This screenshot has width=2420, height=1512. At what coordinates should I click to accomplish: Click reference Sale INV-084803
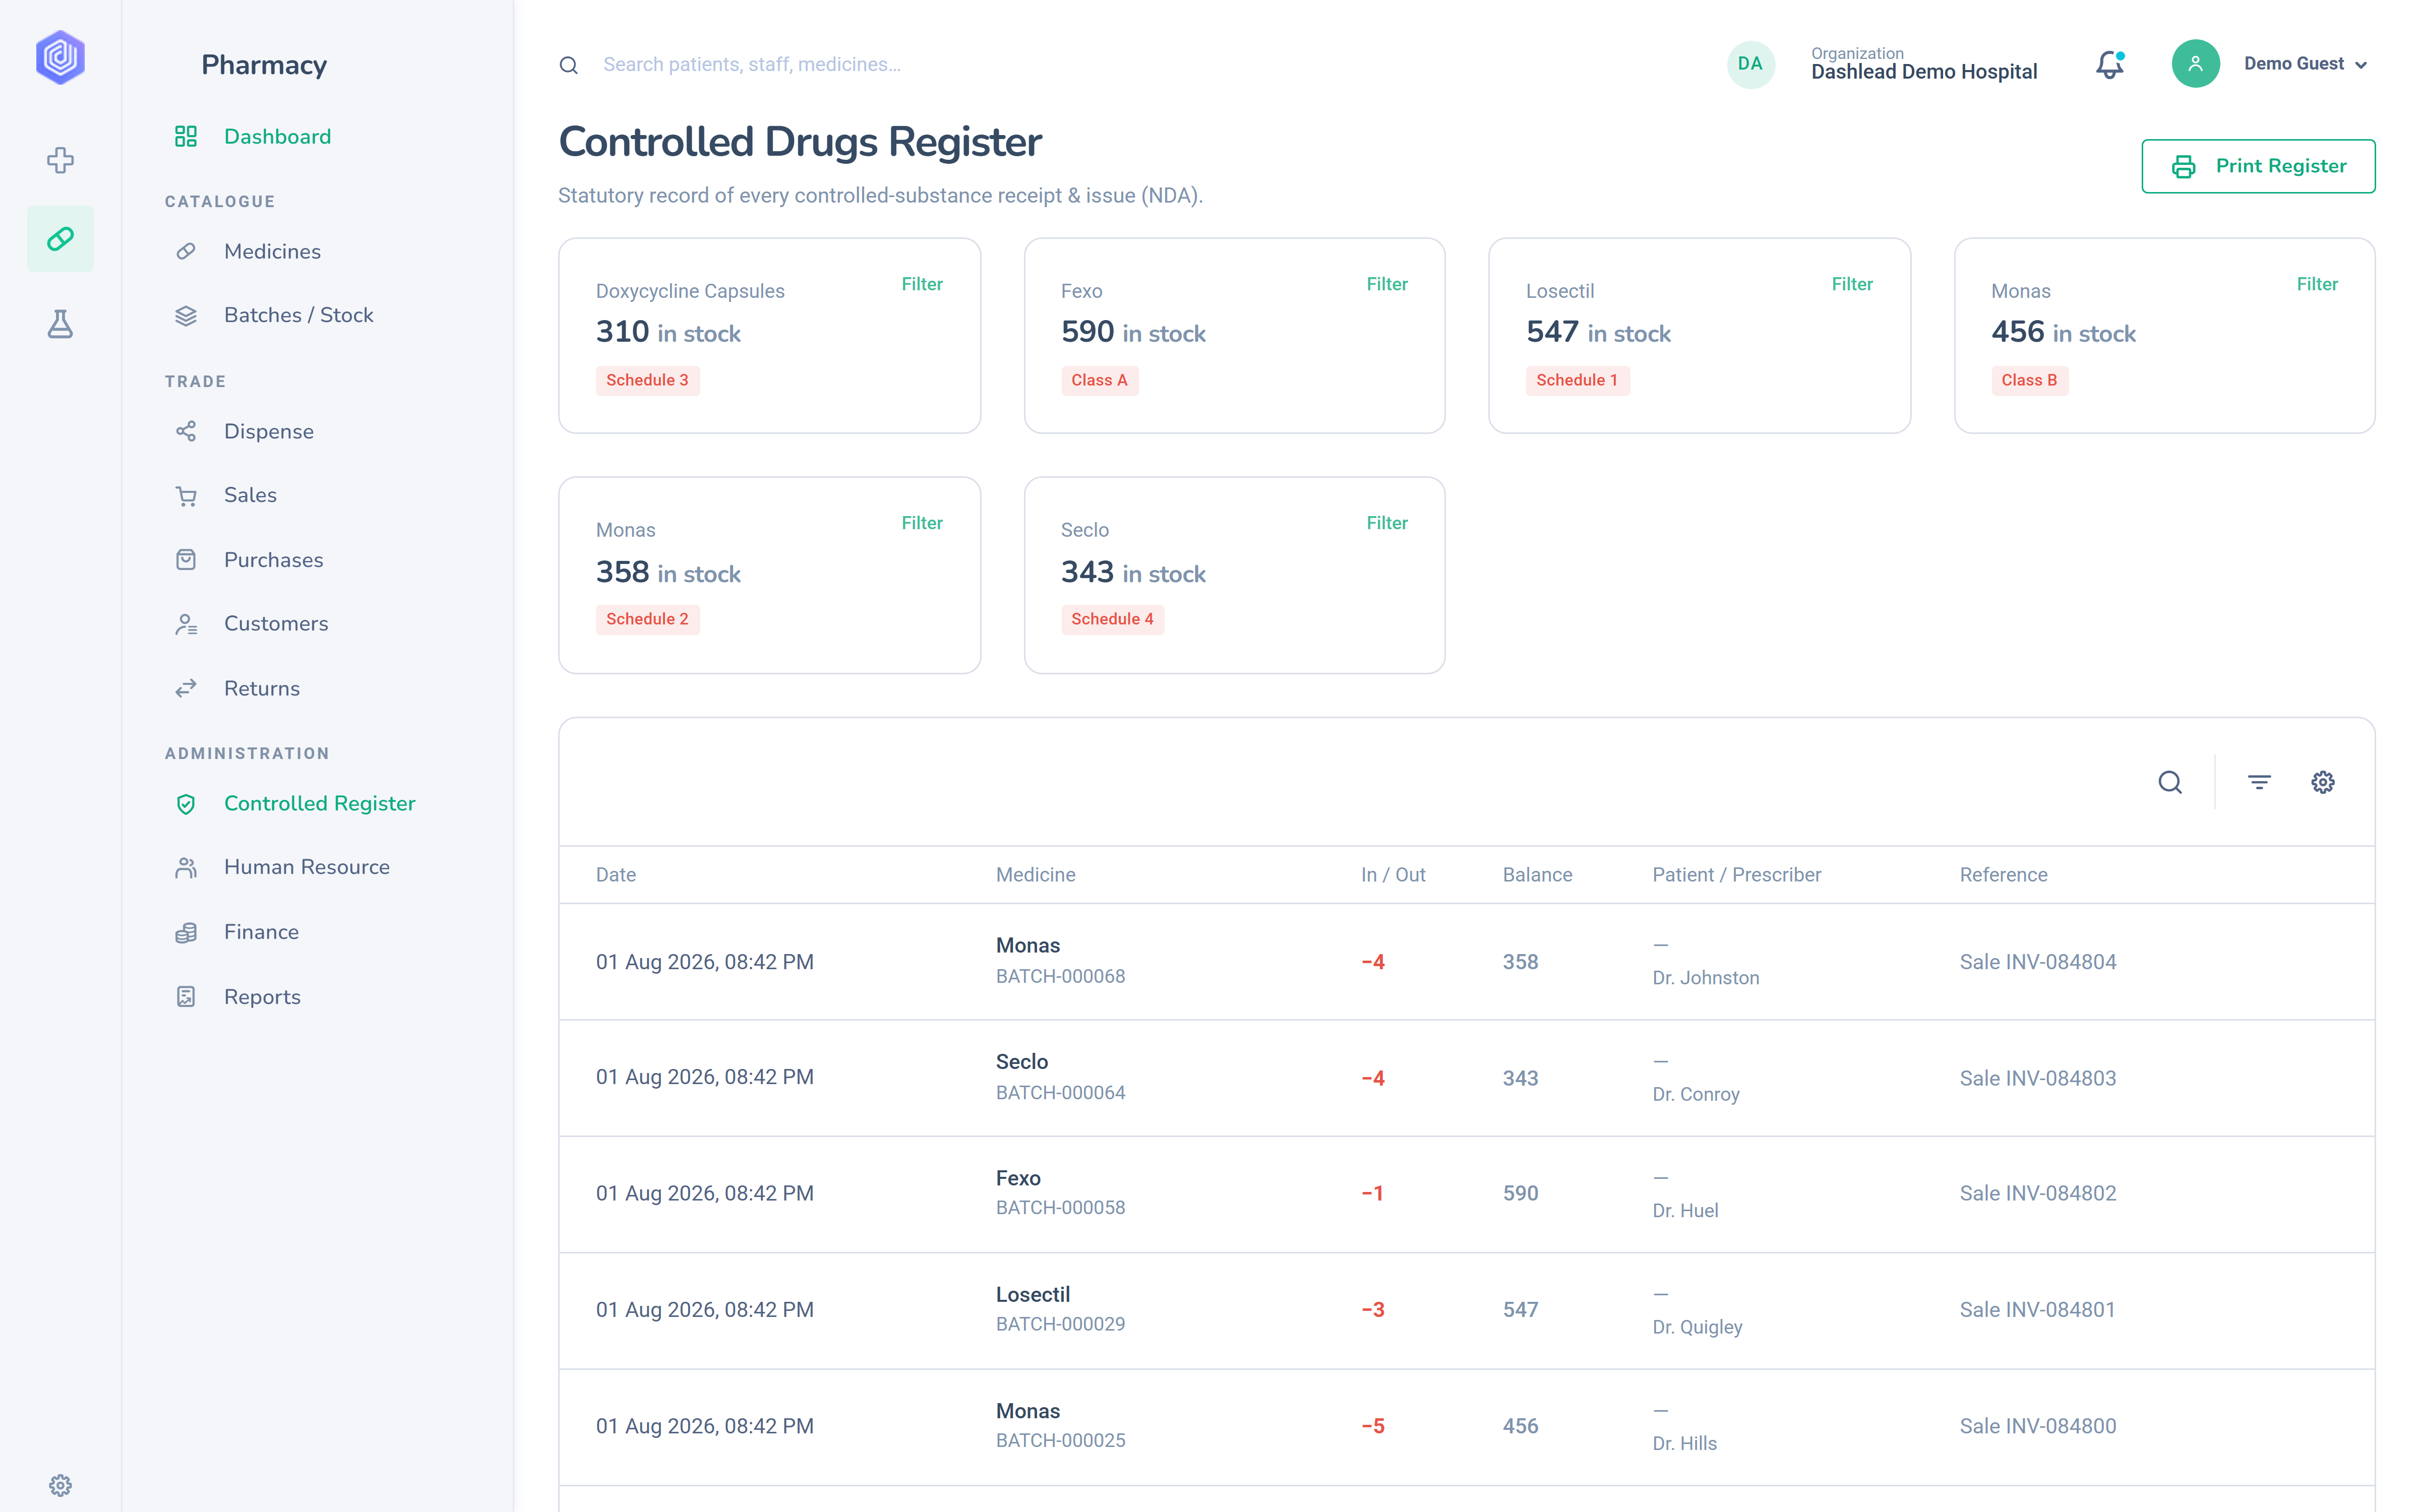tap(2038, 1078)
